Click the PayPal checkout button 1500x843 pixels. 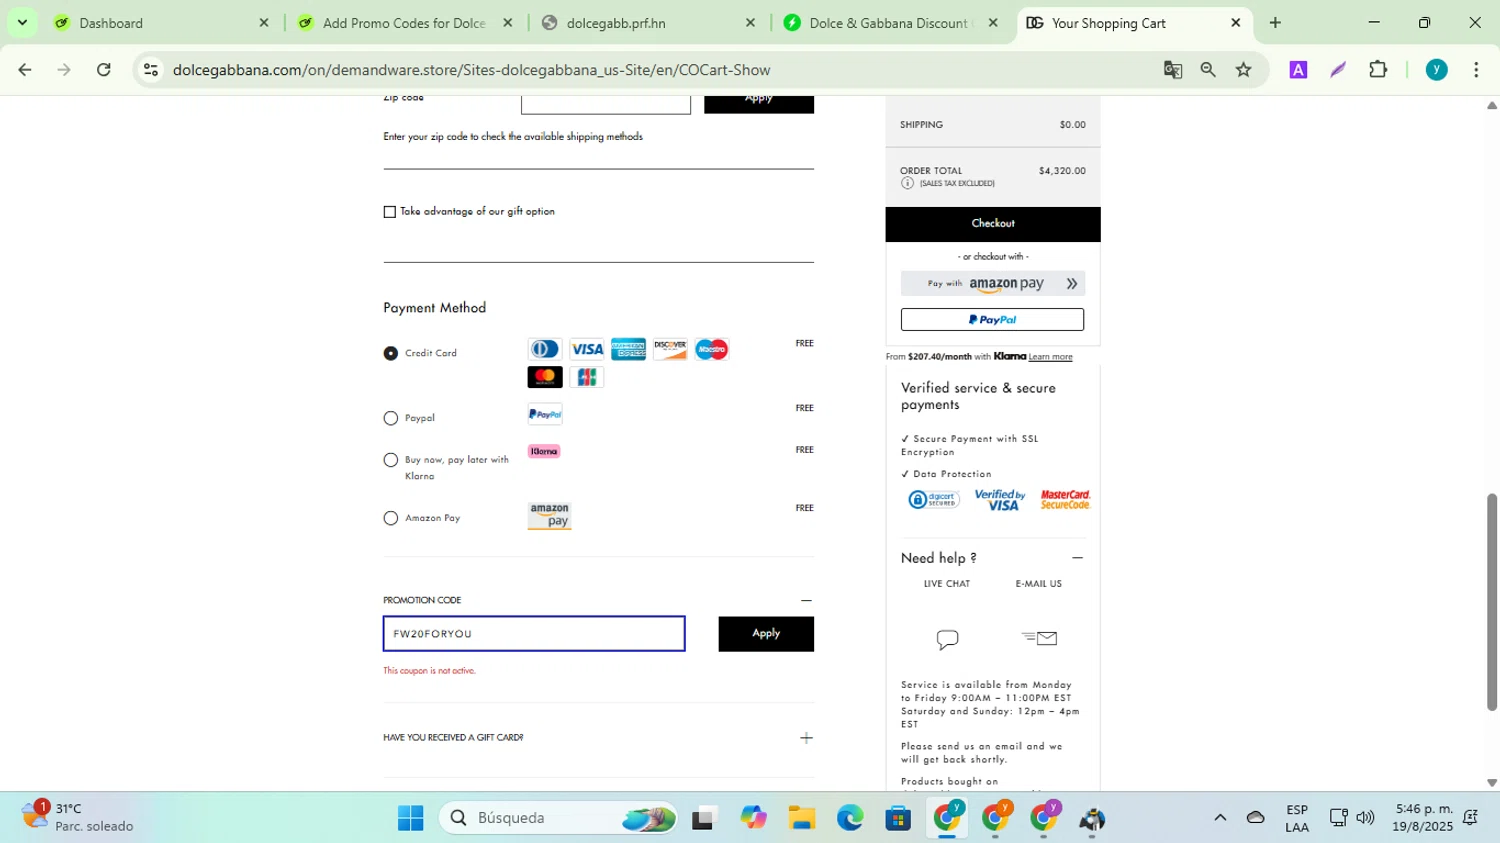pyautogui.click(x=993, y=320)
